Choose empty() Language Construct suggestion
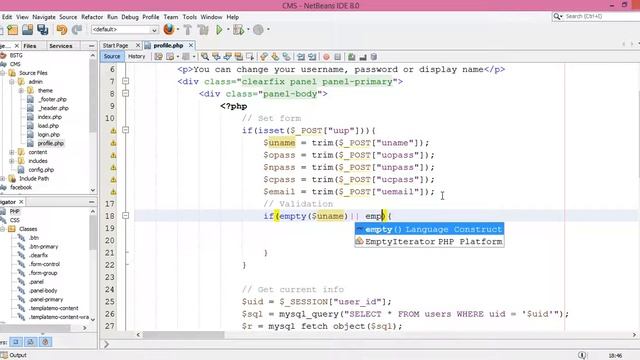 [429, 229]
